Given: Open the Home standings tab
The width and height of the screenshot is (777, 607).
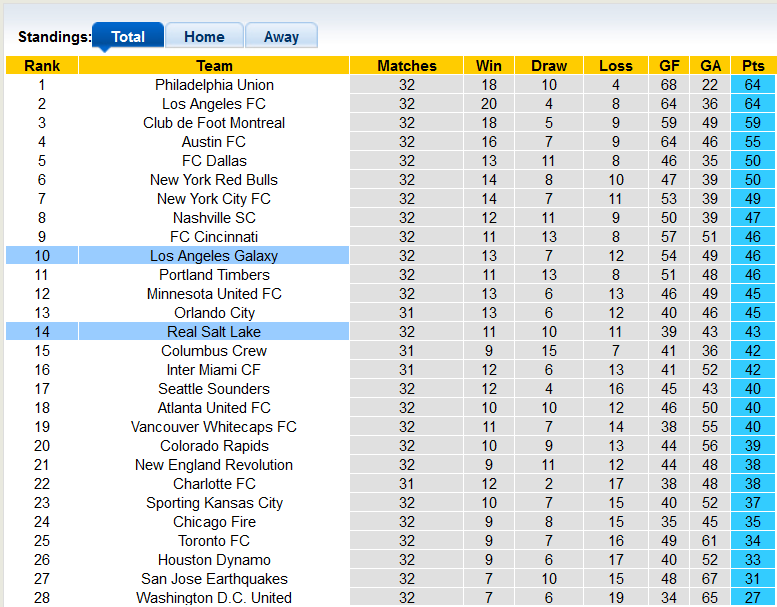Looking at the screenshot, I should point(204,37).
